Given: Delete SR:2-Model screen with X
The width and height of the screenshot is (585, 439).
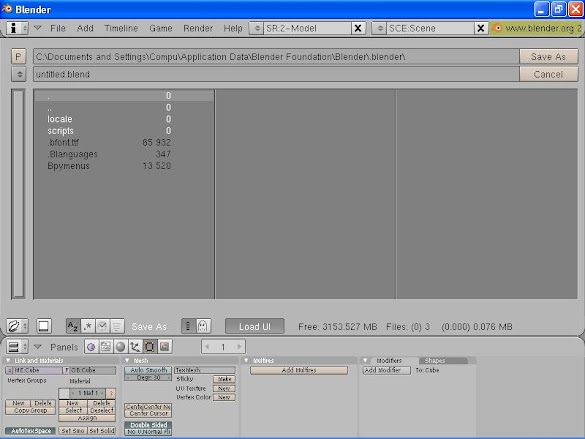Looking at the screenshot, I should click(x=357, y=28).
